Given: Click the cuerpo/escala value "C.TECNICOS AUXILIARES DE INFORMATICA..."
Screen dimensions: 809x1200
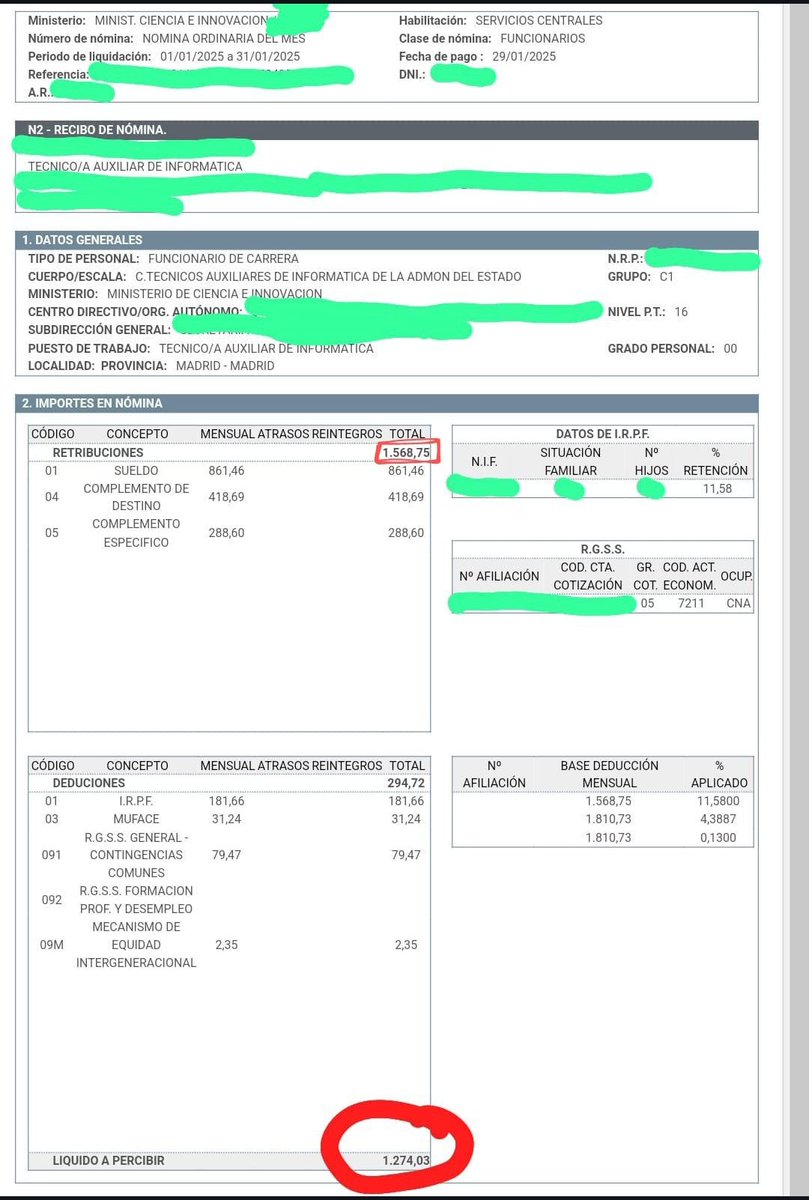Looking at the screenshot, I should pos(328,277).
